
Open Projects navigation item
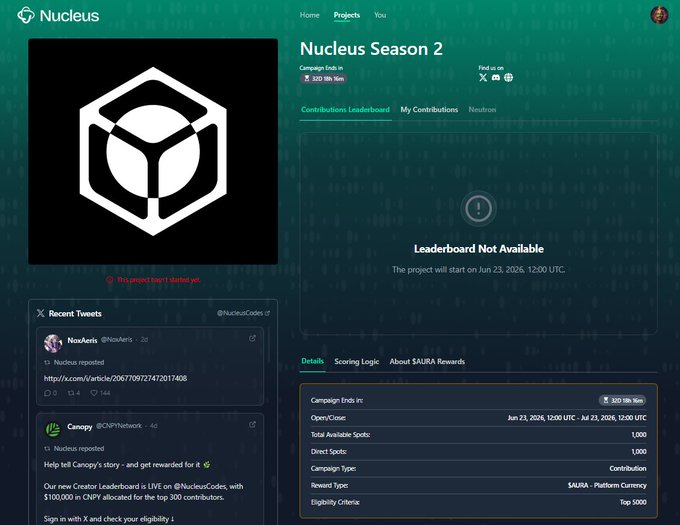(347, 15)
